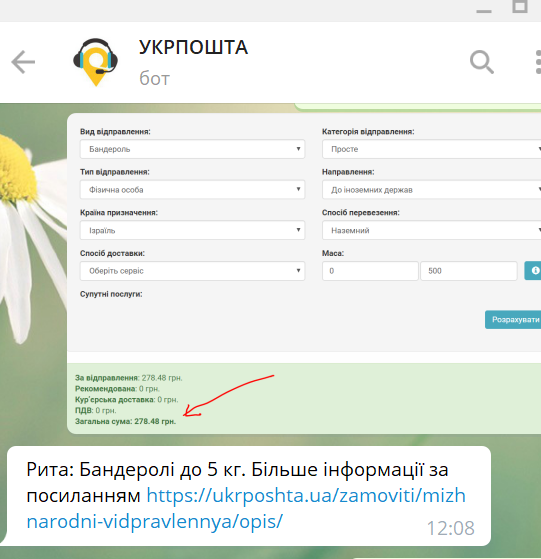The image size is (541, 559).
Task: Expand the Оберіть сервіс dropdown
Action: click(x=192, y=271)
